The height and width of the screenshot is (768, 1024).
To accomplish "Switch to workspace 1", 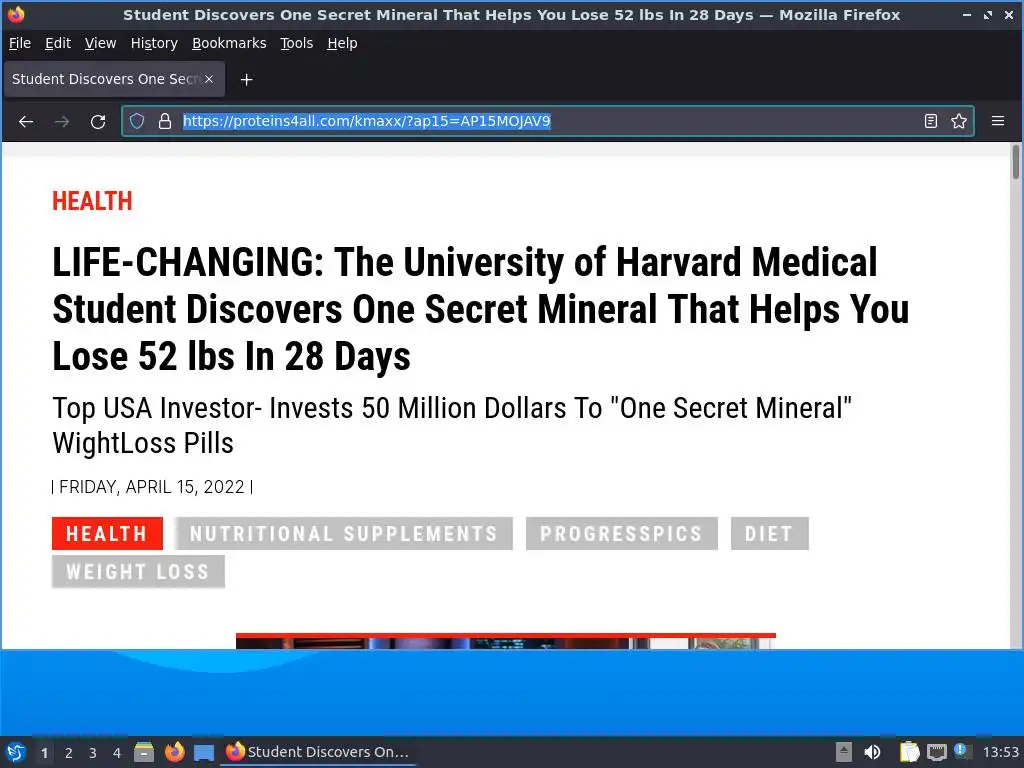I will [x=44, y=753].
